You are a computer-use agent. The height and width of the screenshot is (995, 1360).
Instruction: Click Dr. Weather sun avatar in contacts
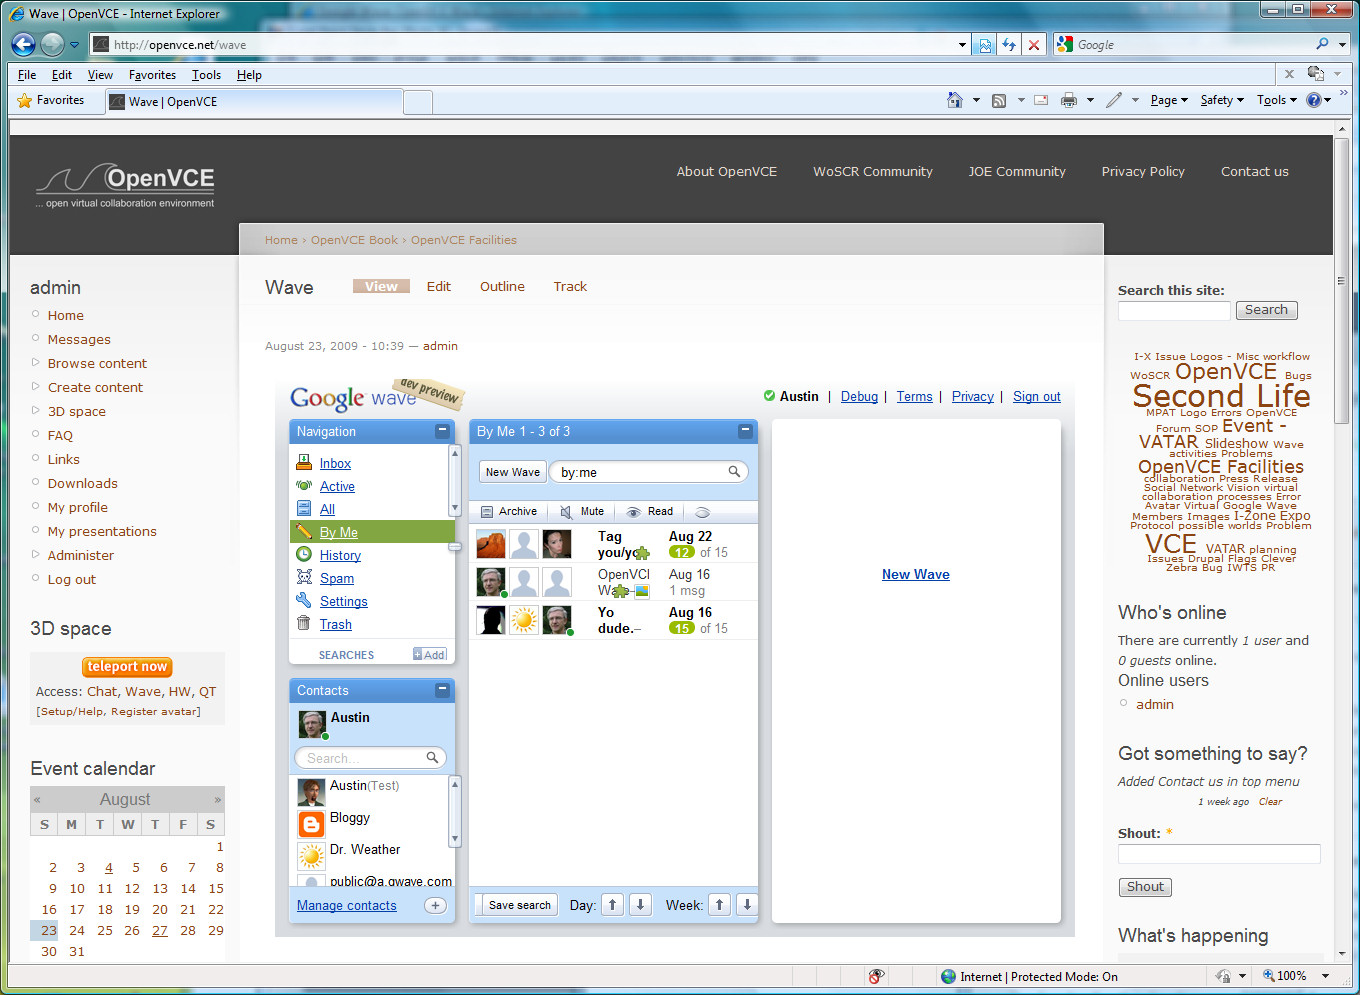coord(311,856)
